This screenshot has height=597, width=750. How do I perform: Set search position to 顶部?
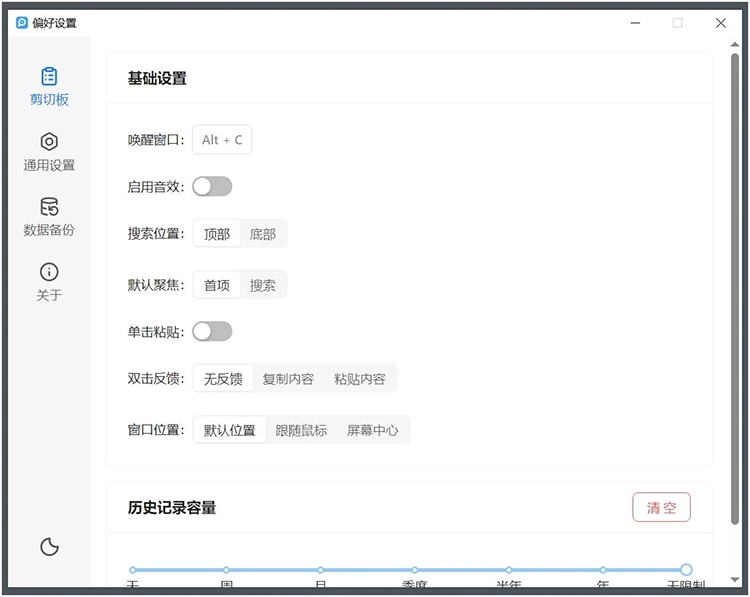tap(217, 234)
